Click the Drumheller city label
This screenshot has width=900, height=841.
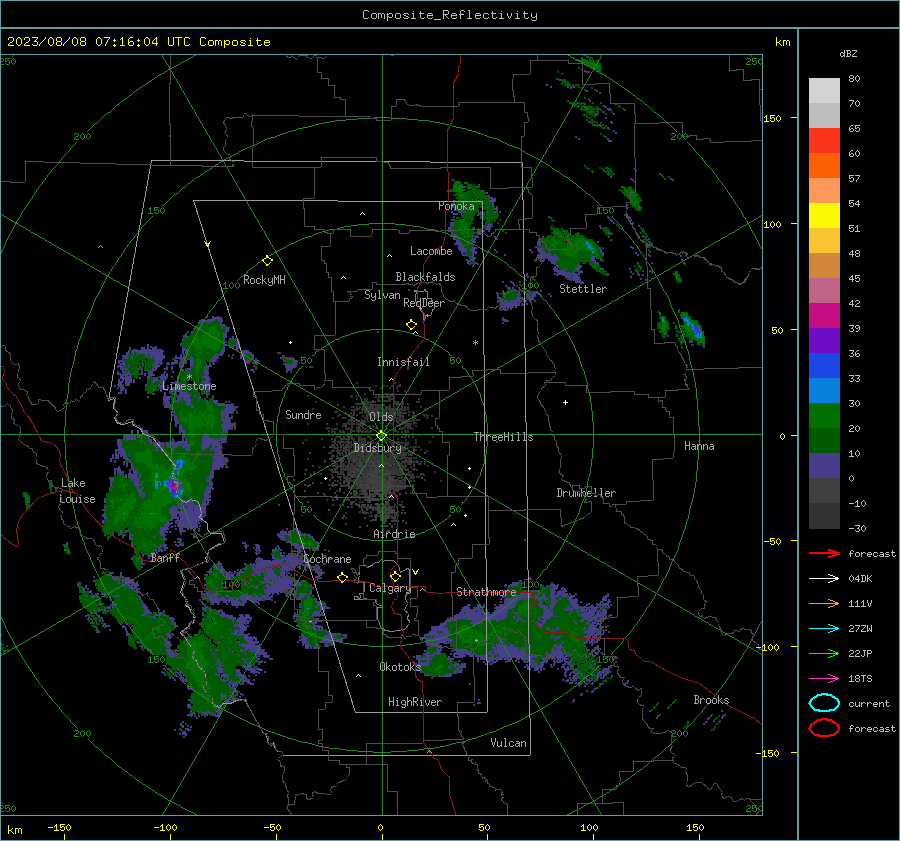tap(586, 493)
